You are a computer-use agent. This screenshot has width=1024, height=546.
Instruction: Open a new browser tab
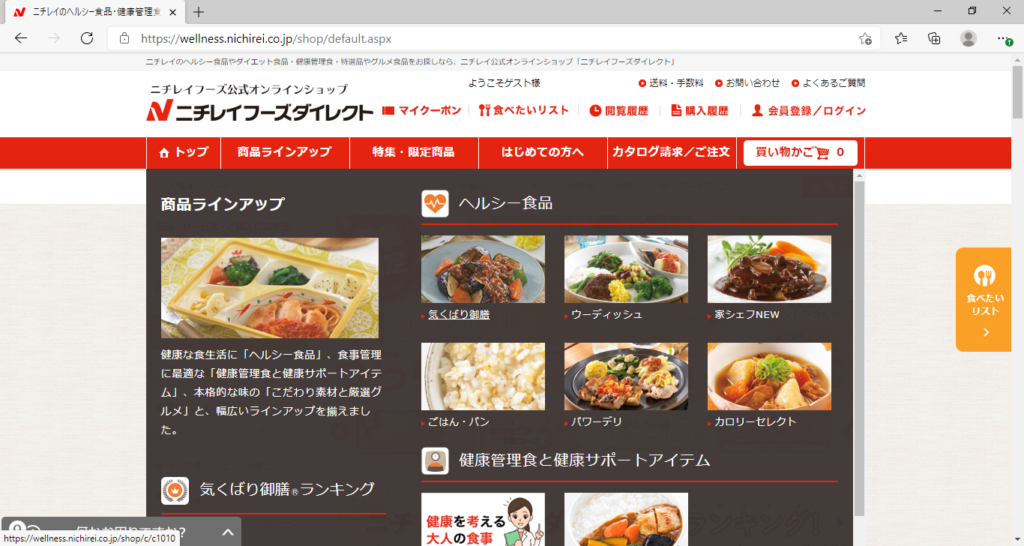pos(199,12)
